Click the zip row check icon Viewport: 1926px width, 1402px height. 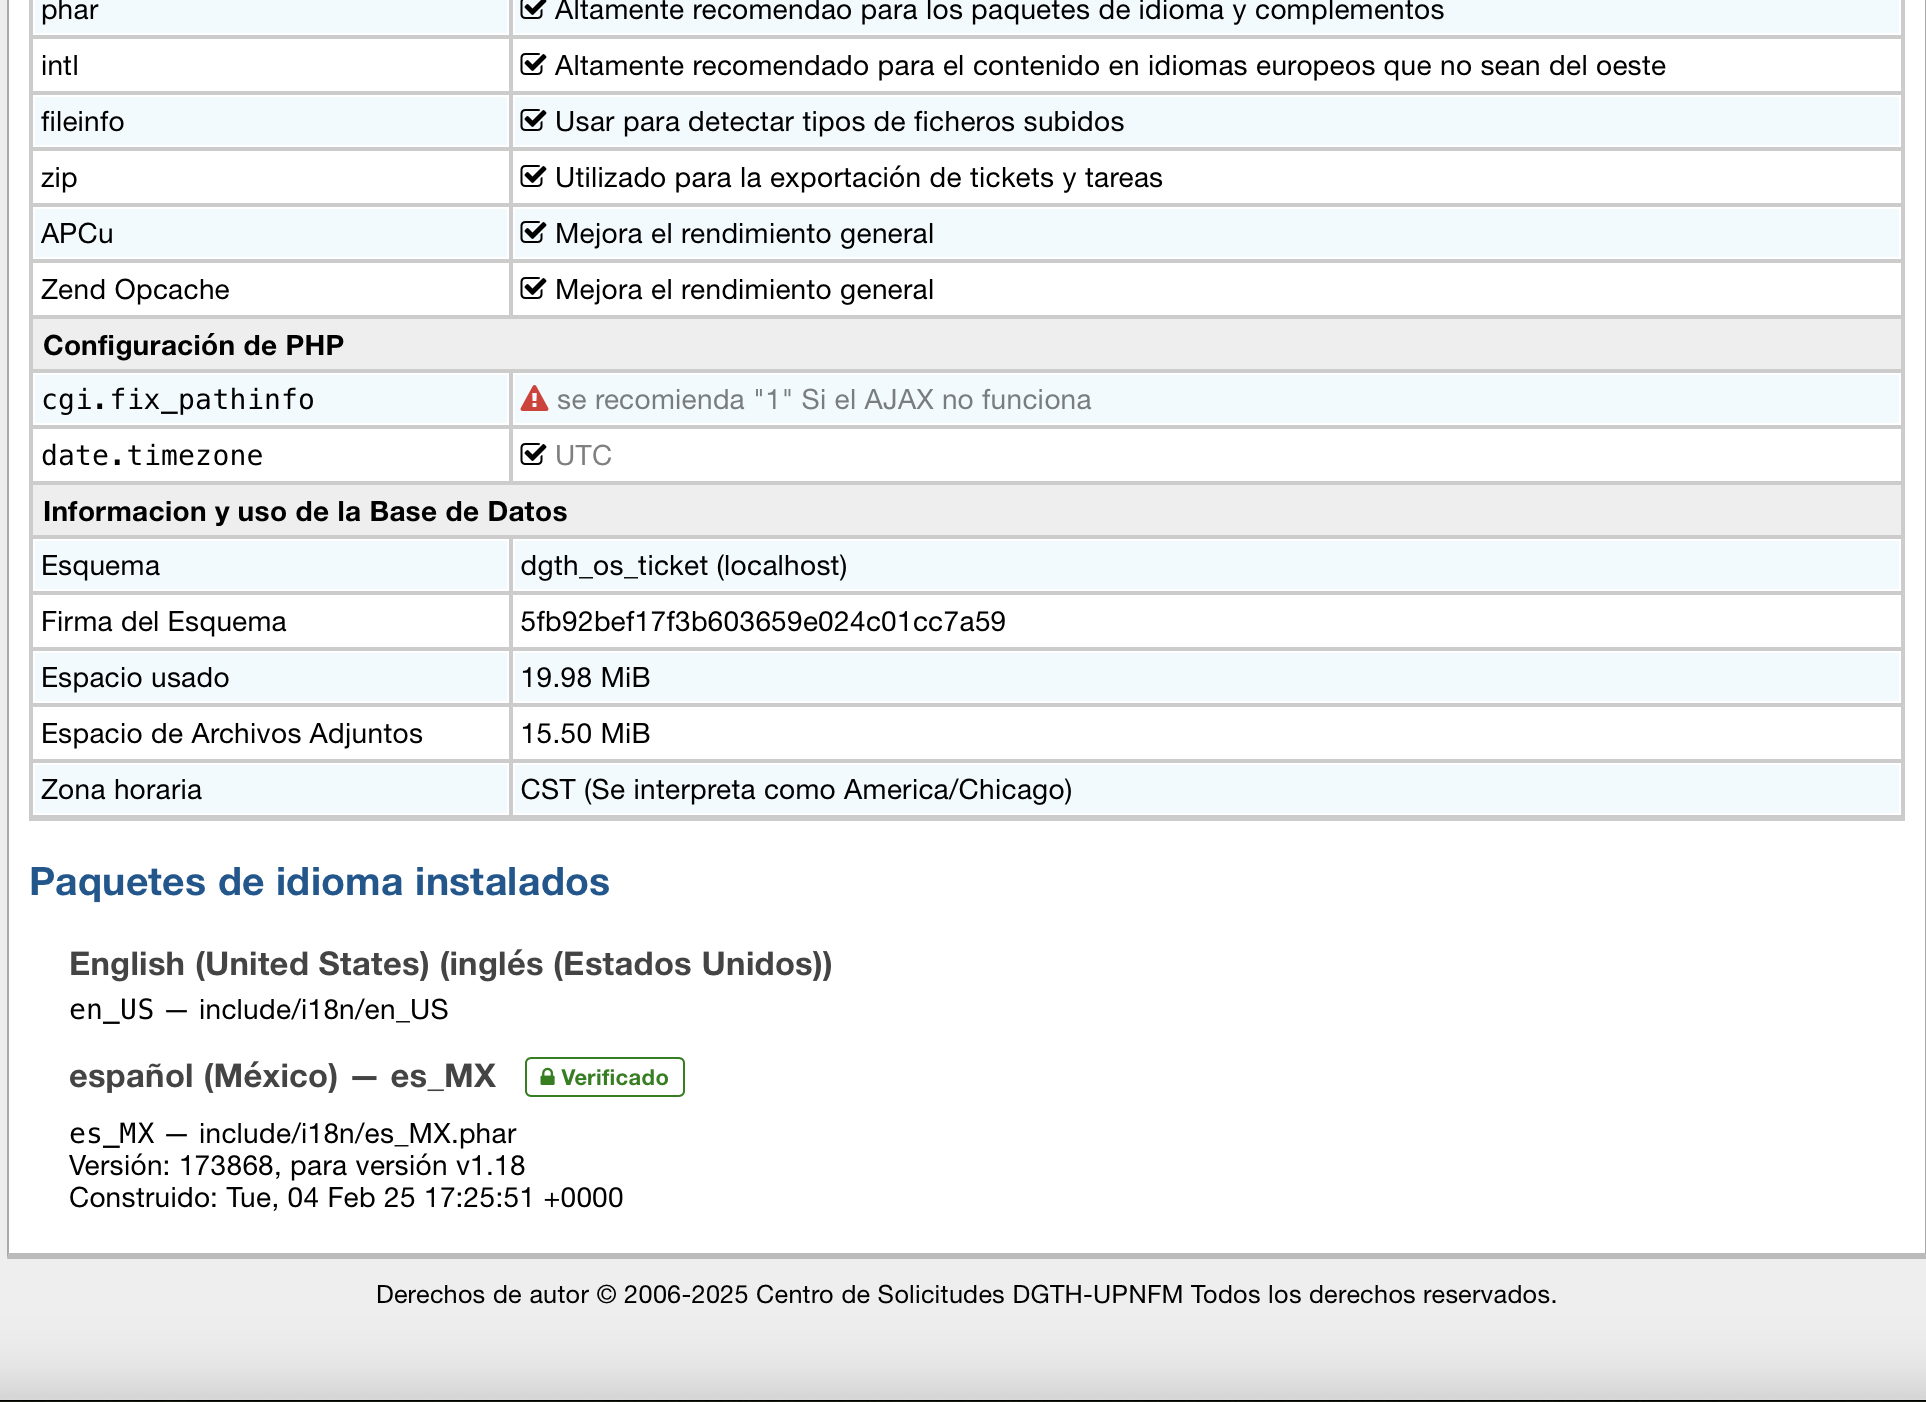pyautogui.click(x=533, y=177)
